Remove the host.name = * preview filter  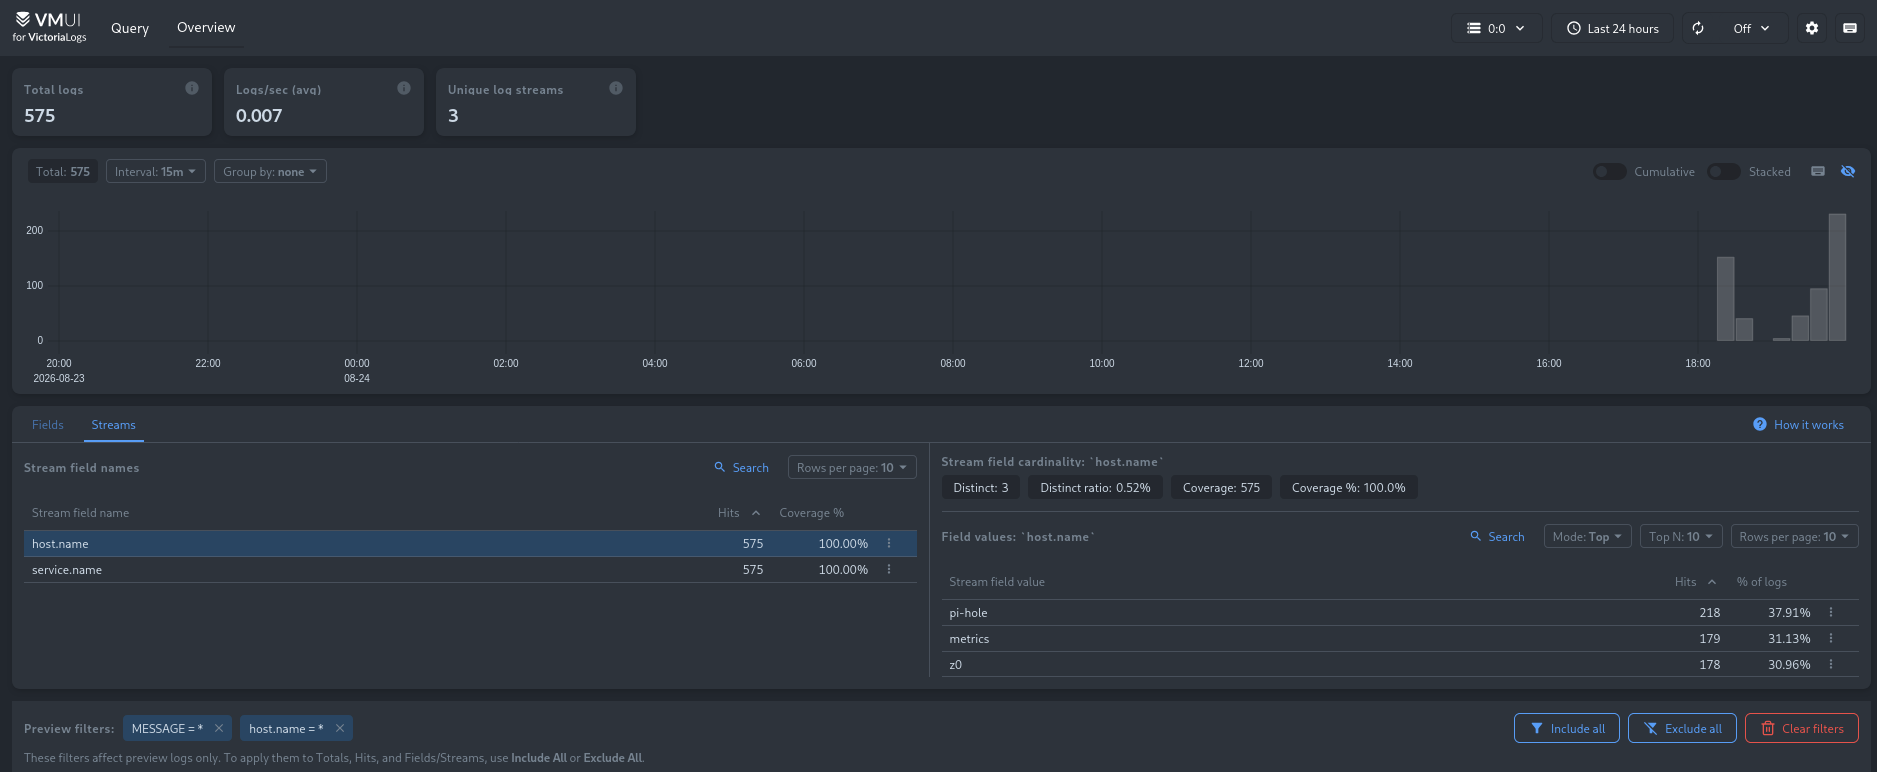340,728
